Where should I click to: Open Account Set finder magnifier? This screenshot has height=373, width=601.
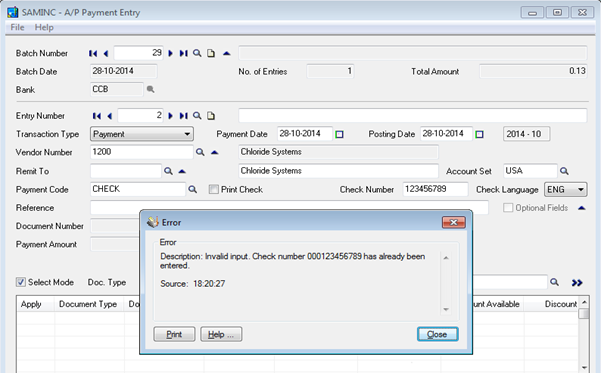tap(564, 171)
